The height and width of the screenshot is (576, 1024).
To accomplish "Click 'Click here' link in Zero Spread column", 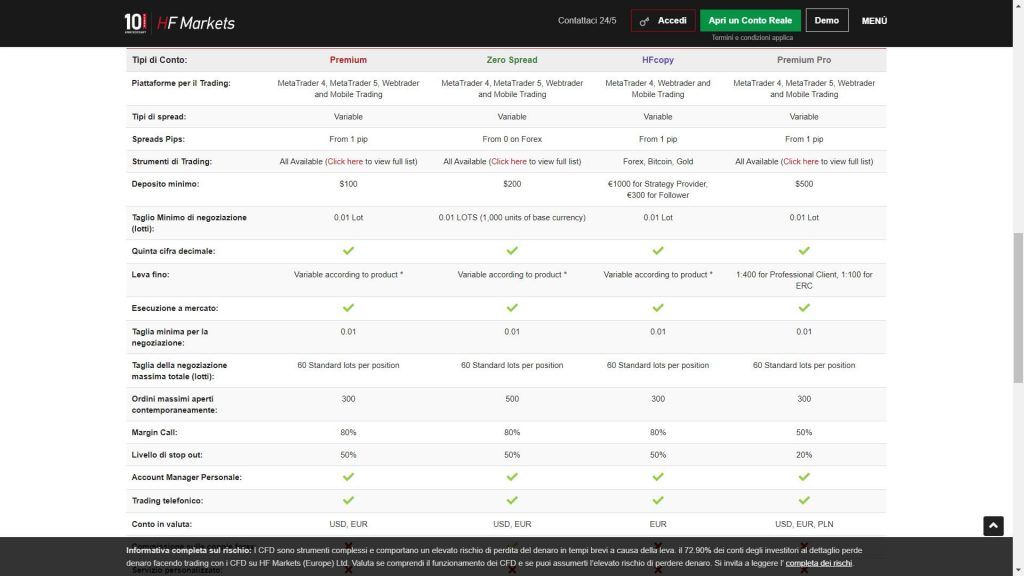I will (509, 161).
